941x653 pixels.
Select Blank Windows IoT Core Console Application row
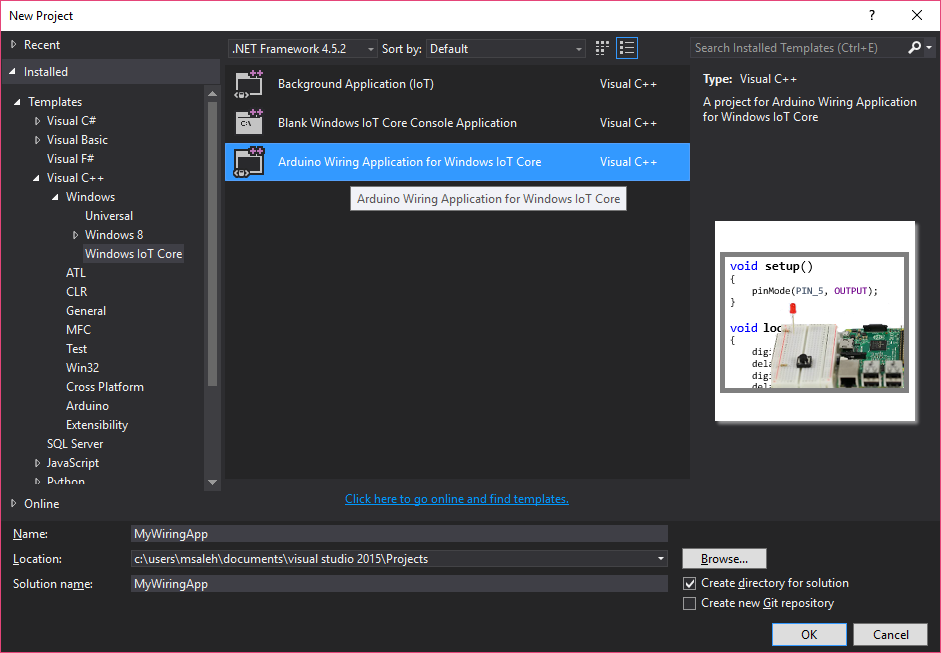point(457,122)
